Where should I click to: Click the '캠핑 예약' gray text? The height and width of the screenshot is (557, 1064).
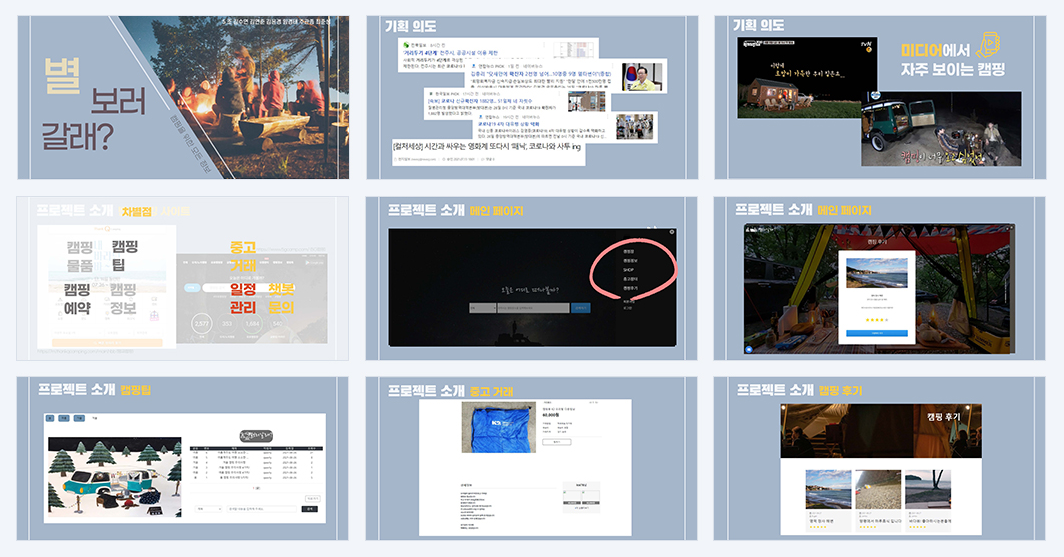(x=77, y=299)
